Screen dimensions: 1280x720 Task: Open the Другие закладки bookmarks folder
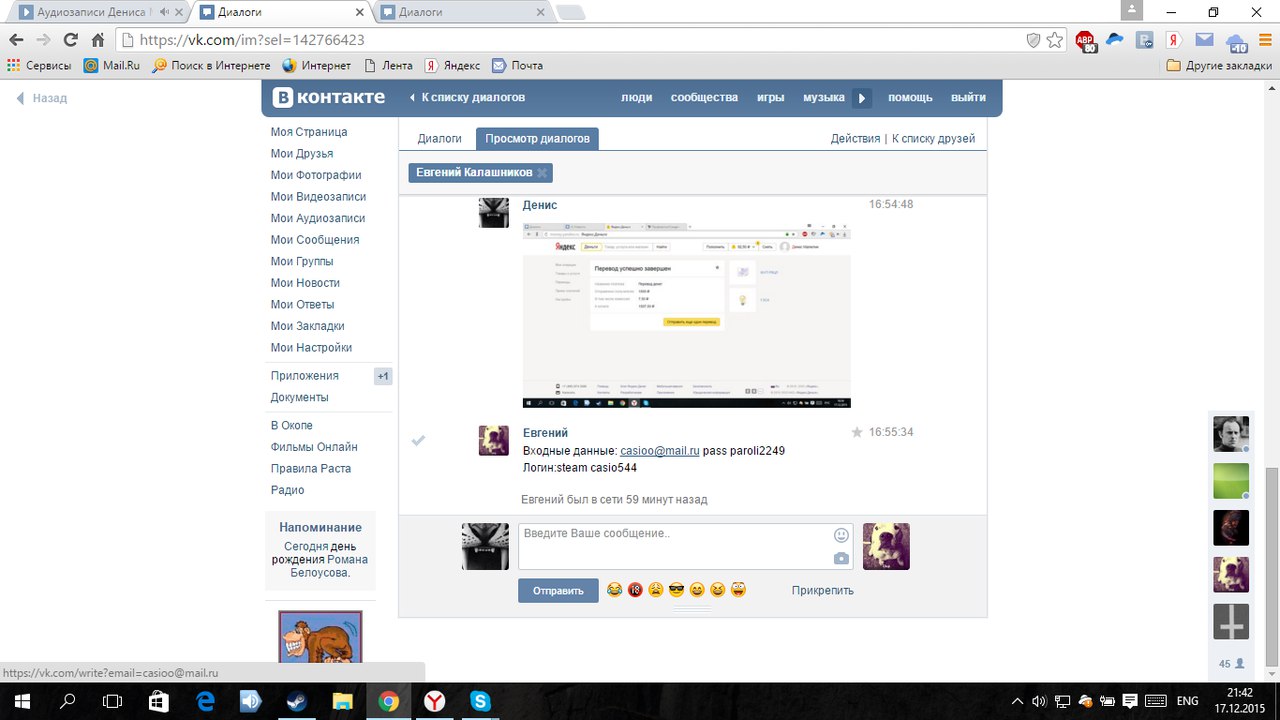click(x=1220, y=65)
